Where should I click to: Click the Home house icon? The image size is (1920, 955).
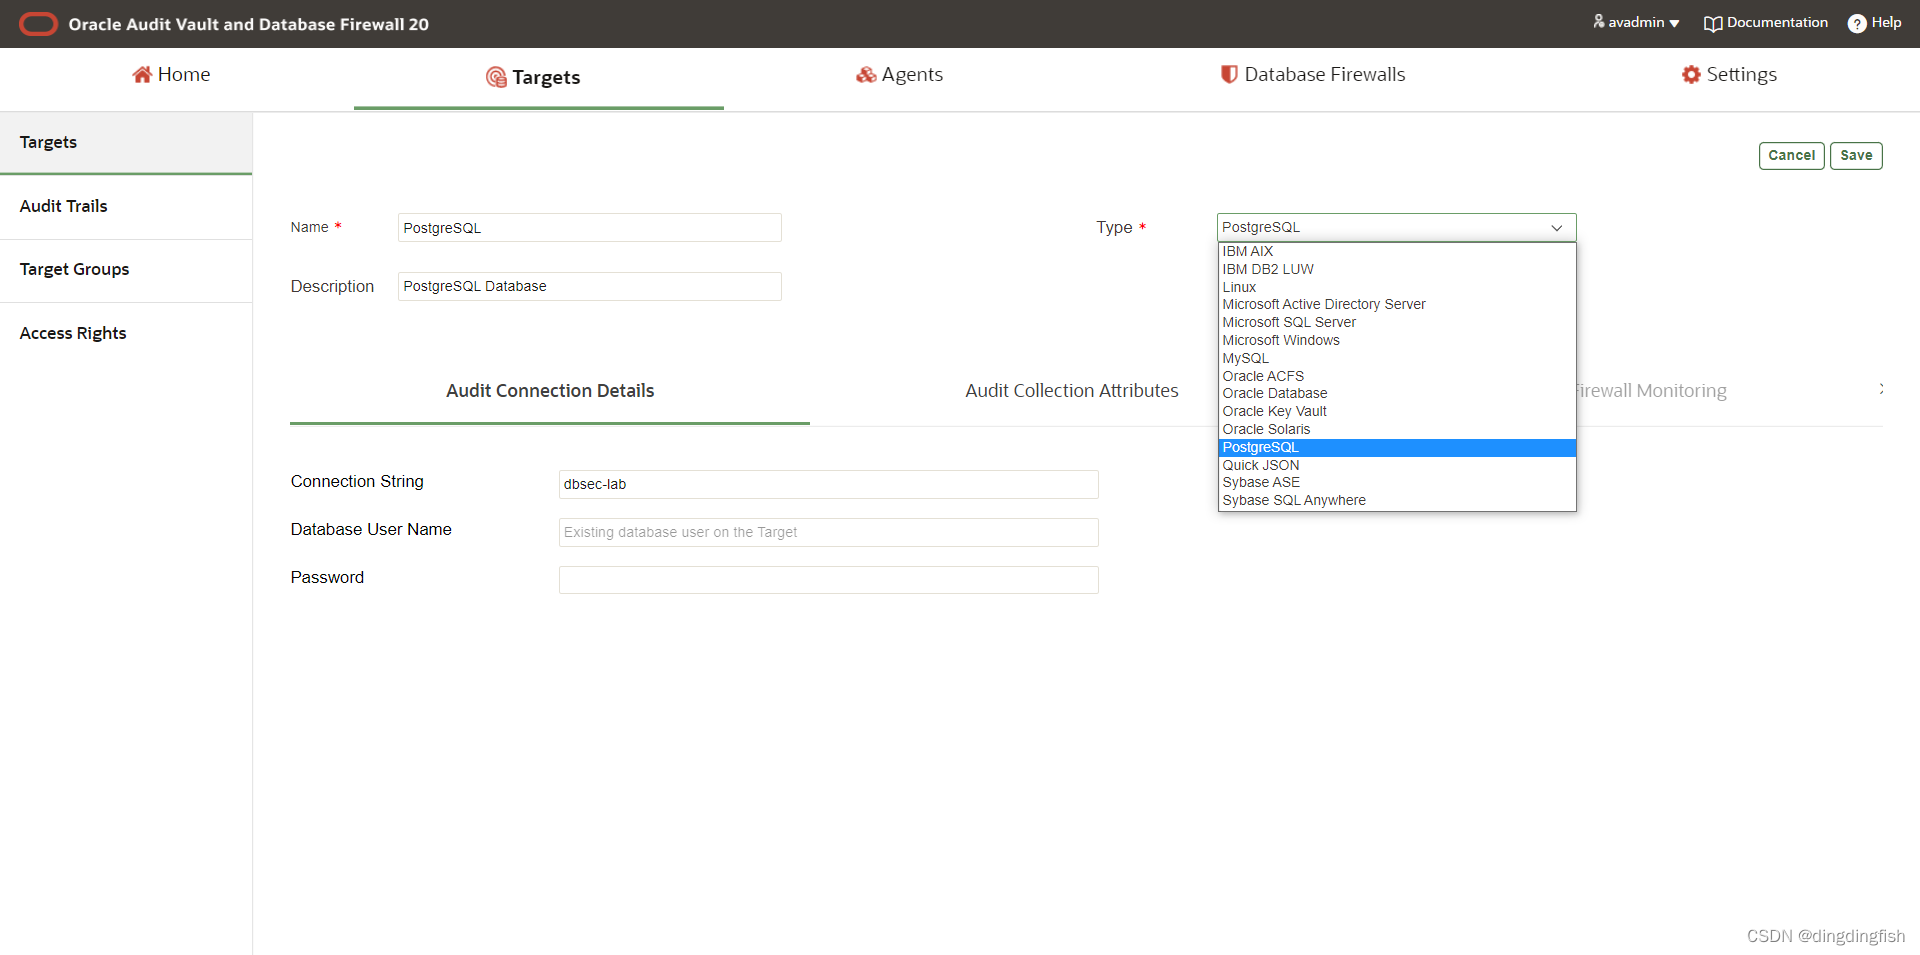point(142,74)
